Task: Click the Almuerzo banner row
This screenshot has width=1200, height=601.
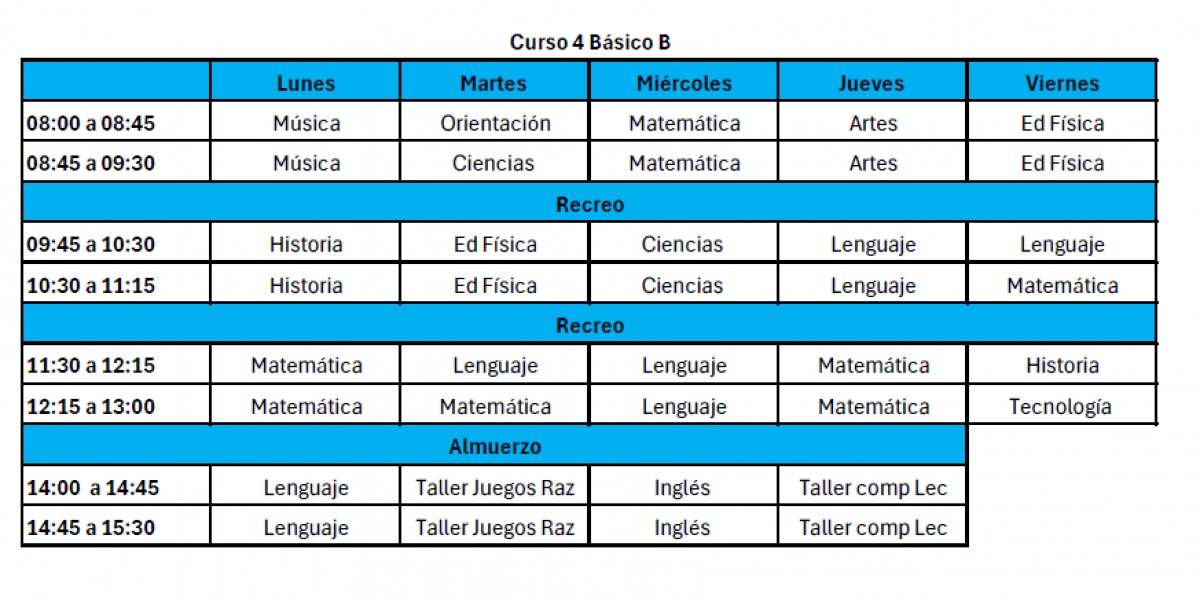Action: click(495, 446)
